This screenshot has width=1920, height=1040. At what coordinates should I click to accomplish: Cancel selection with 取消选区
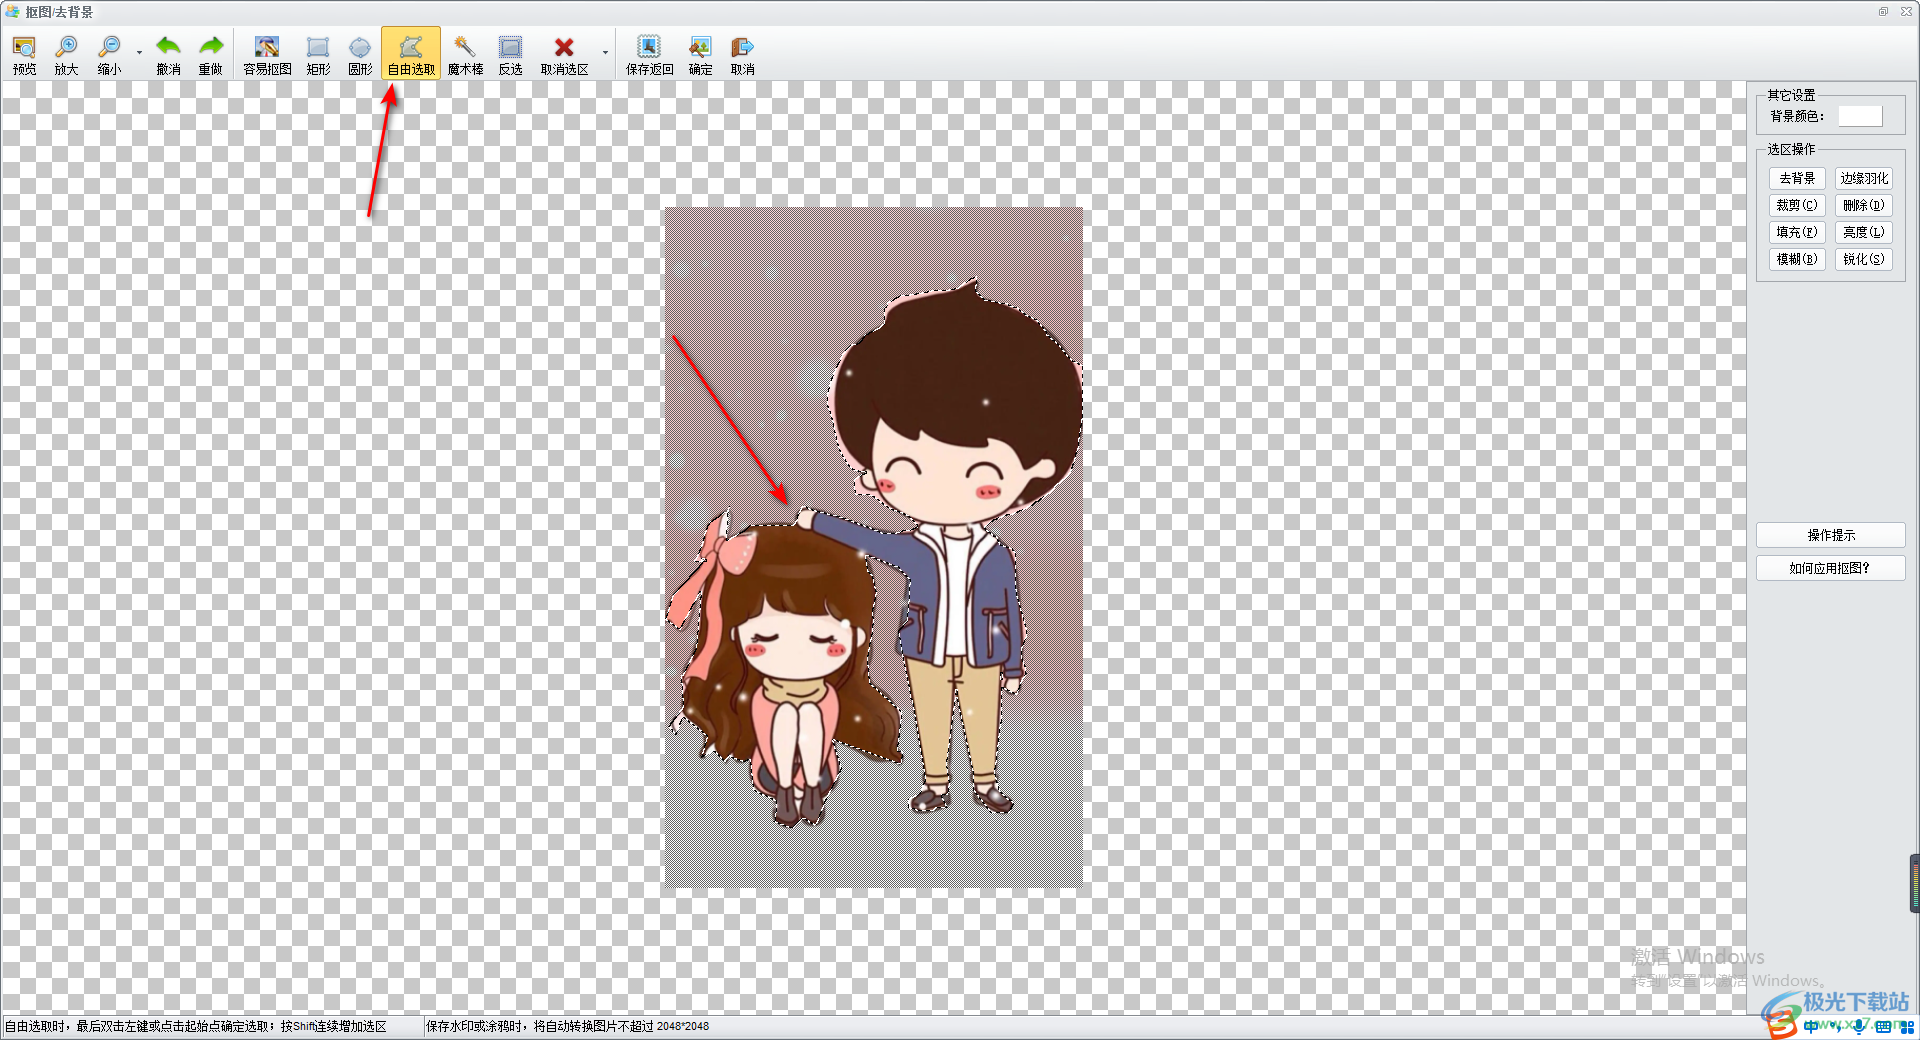(x=564, y=54)
